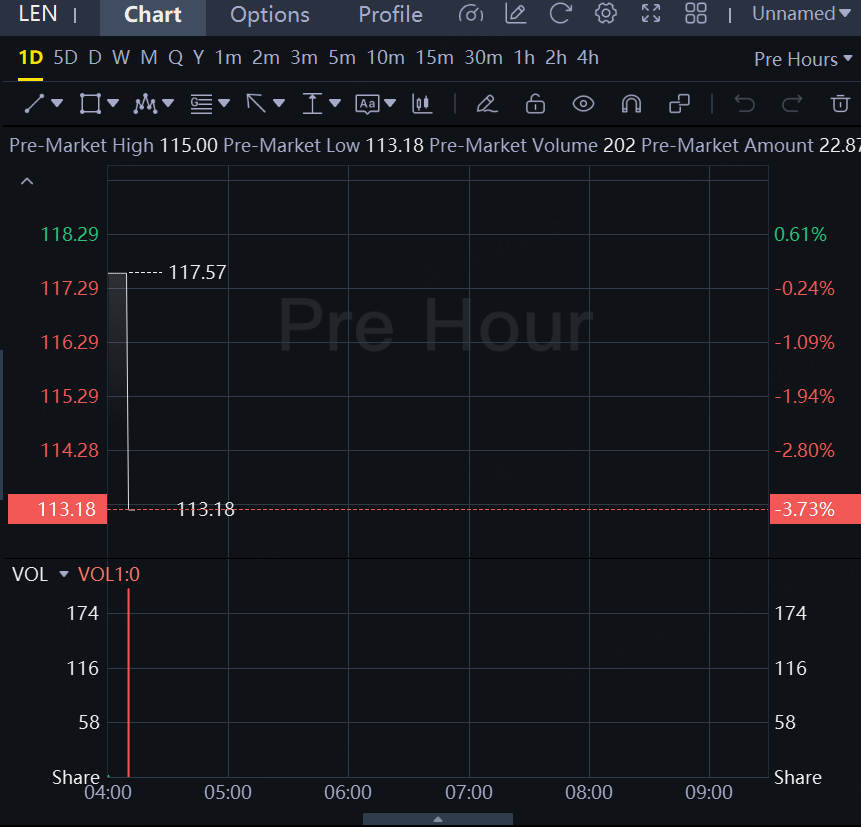Open the Pre Hours dropdown
Image resolution: width=861 pixels, height=827 pixels.
point(803,59)
